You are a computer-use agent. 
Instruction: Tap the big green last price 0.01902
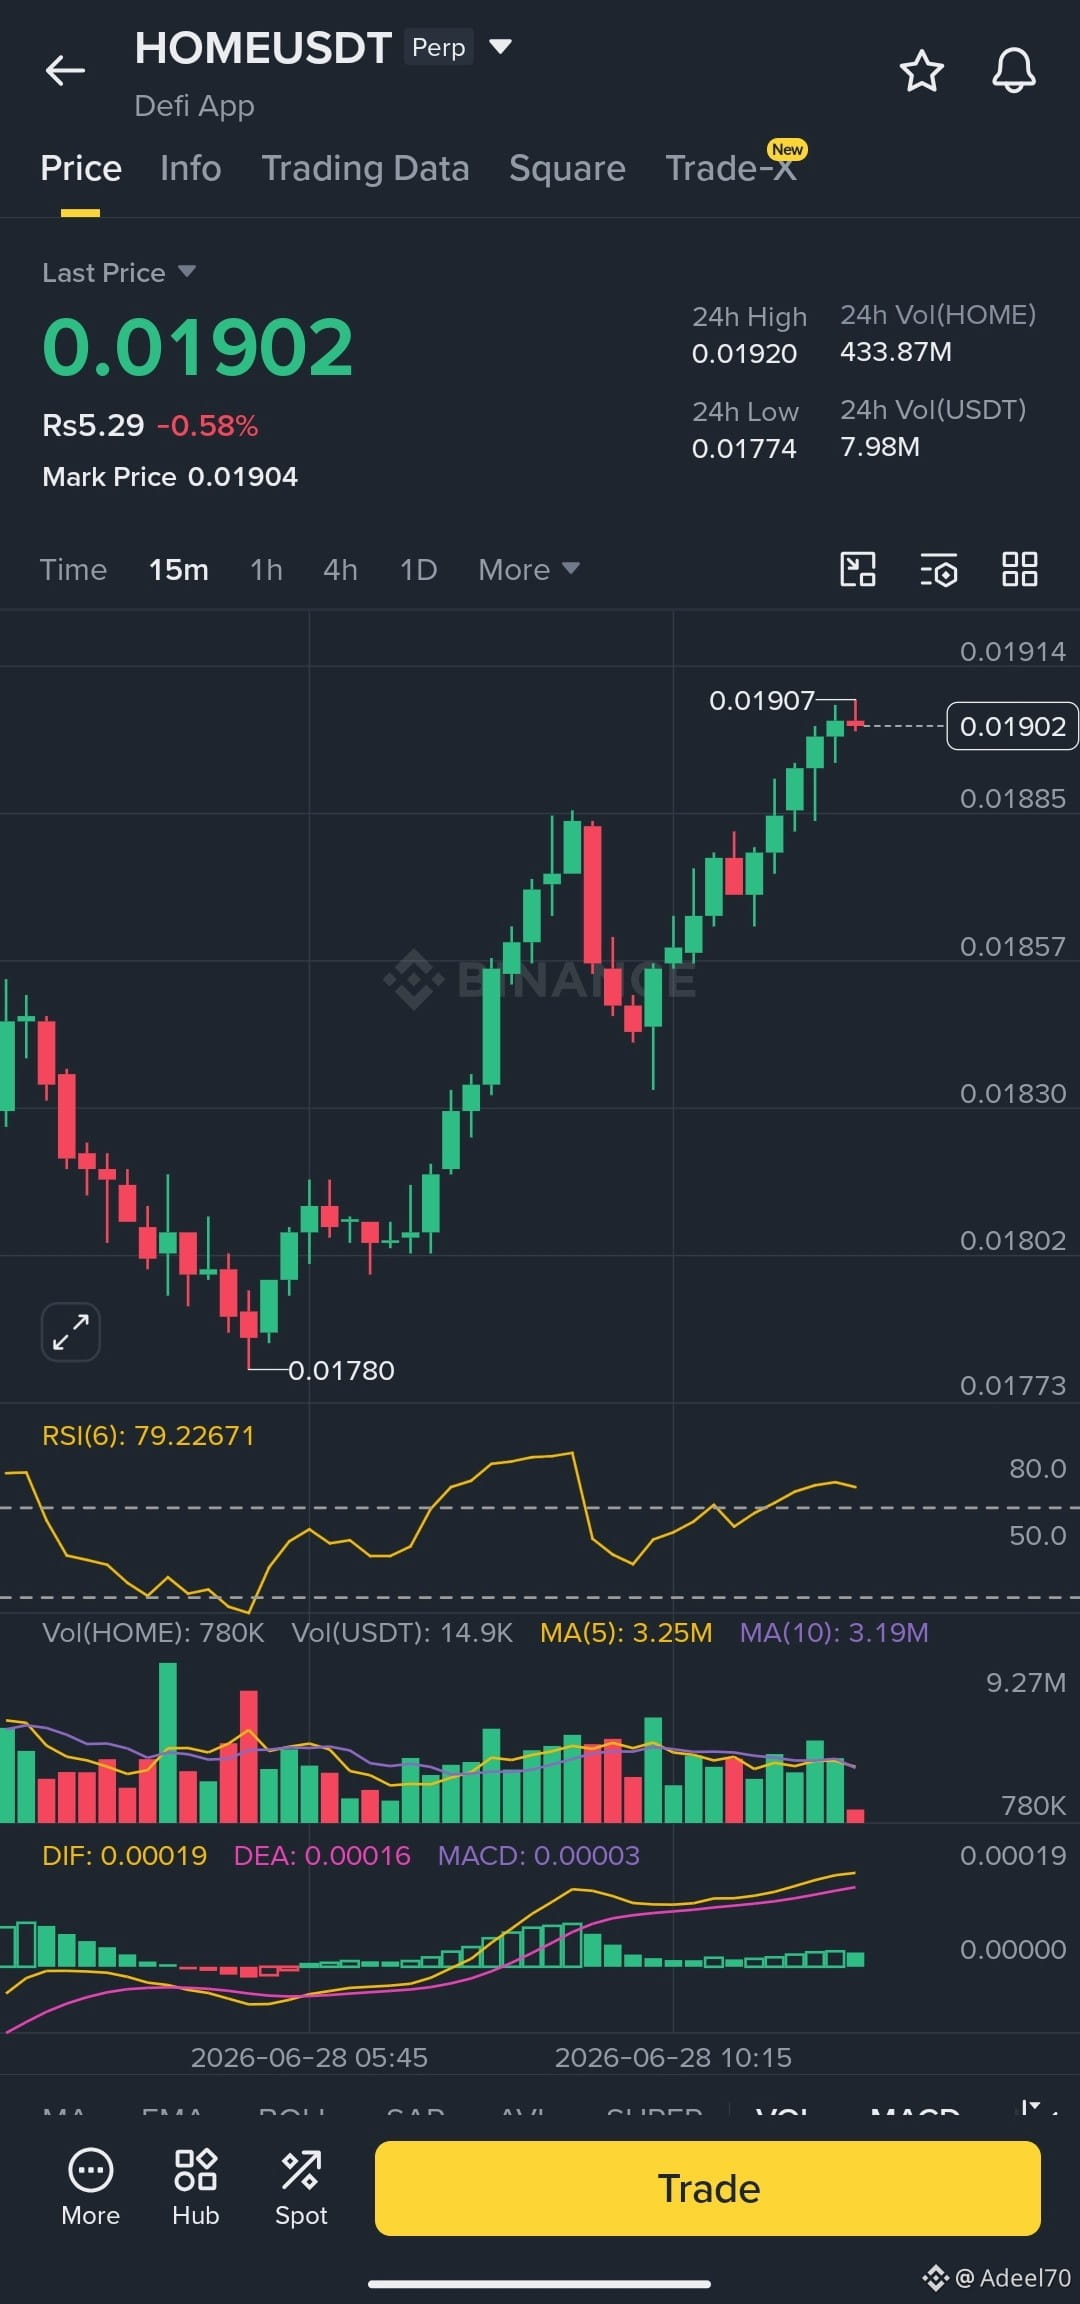(x=198, y=347)
